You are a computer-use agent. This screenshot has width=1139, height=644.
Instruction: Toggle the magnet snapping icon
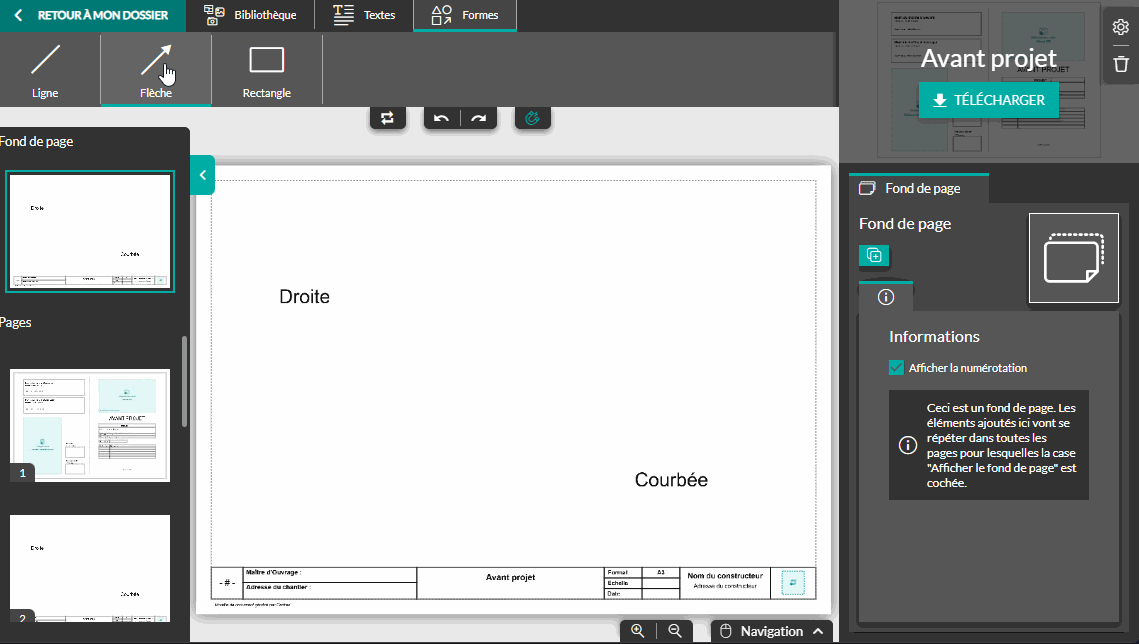(x=533, y=118)
